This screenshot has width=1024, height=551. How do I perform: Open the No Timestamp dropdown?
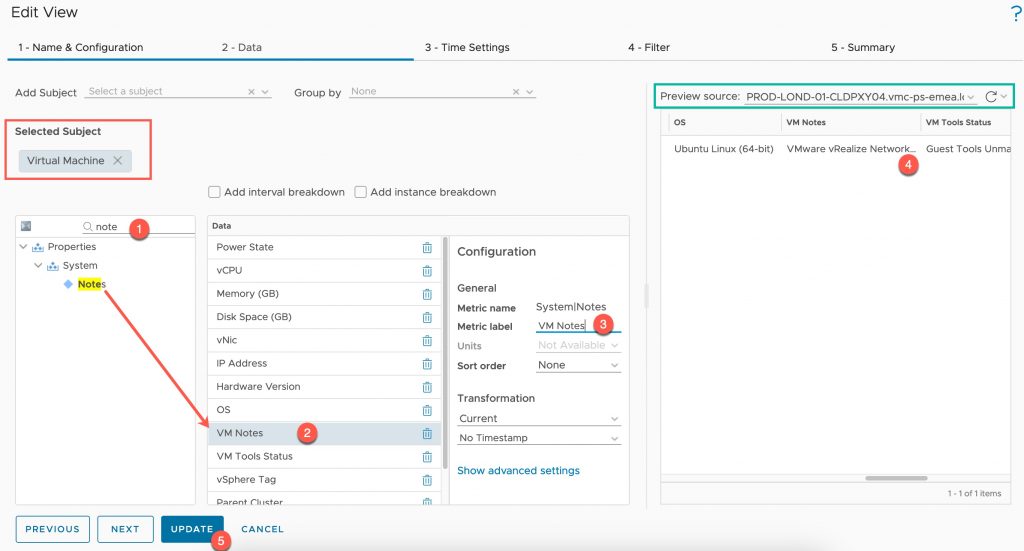pyautogui.click(x=539, y=438)
